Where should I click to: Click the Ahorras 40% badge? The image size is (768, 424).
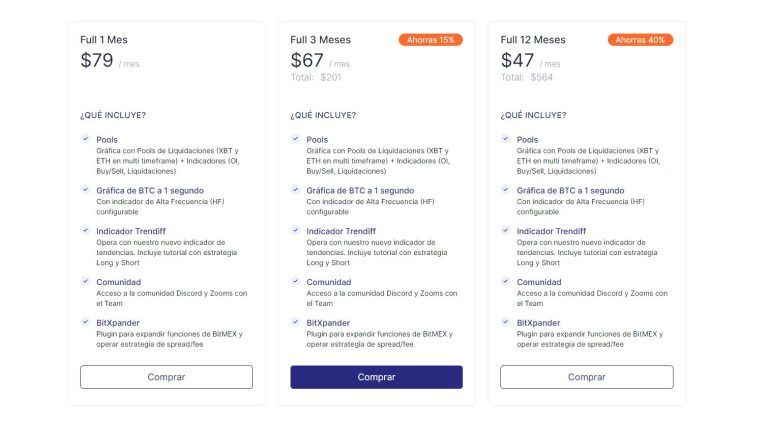click(x=640, y=40)
